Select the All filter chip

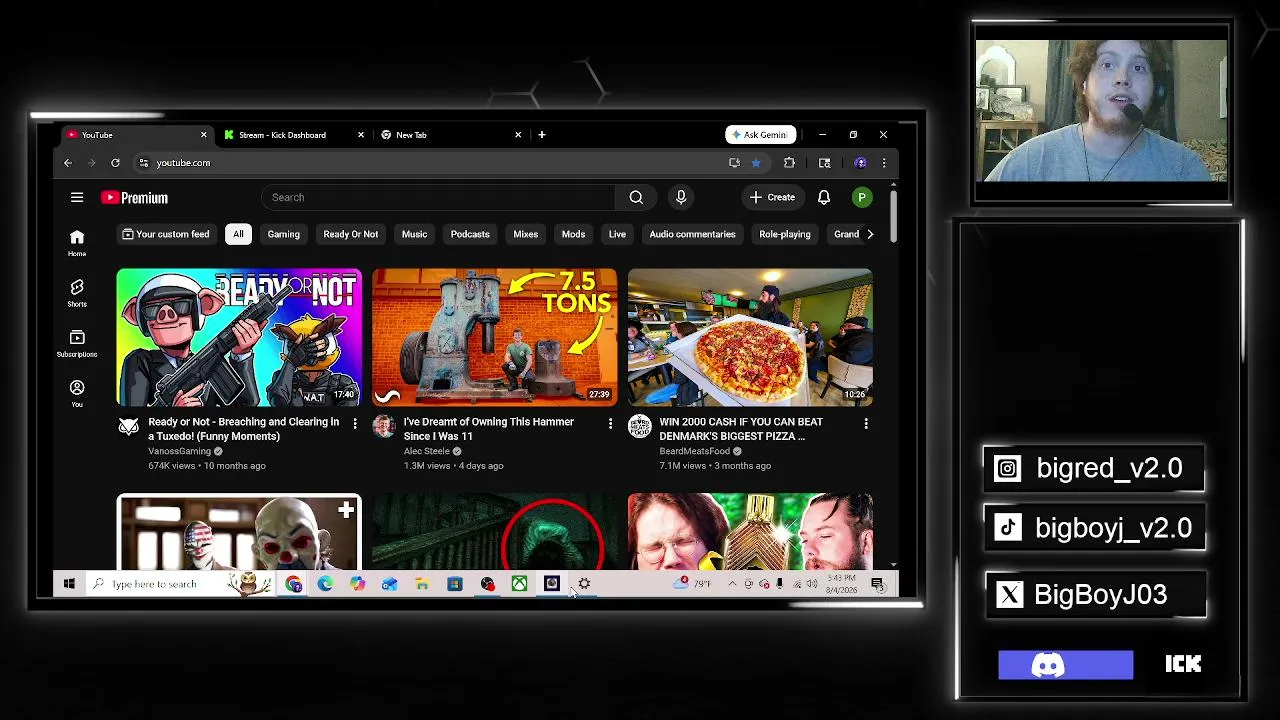point(238,234)
